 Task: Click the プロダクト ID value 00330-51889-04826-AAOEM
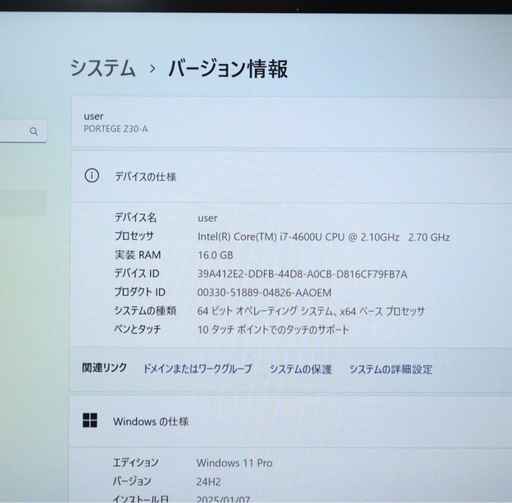[x=264, y=293]
